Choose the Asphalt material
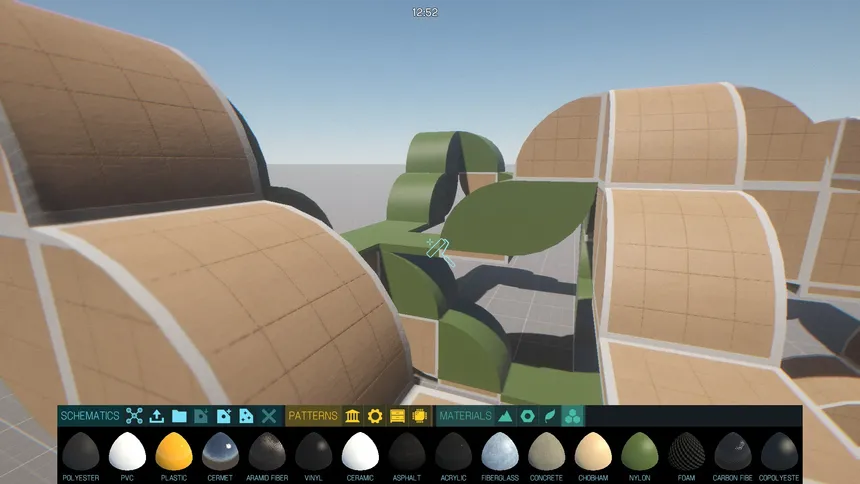 (x=407, y=451)
